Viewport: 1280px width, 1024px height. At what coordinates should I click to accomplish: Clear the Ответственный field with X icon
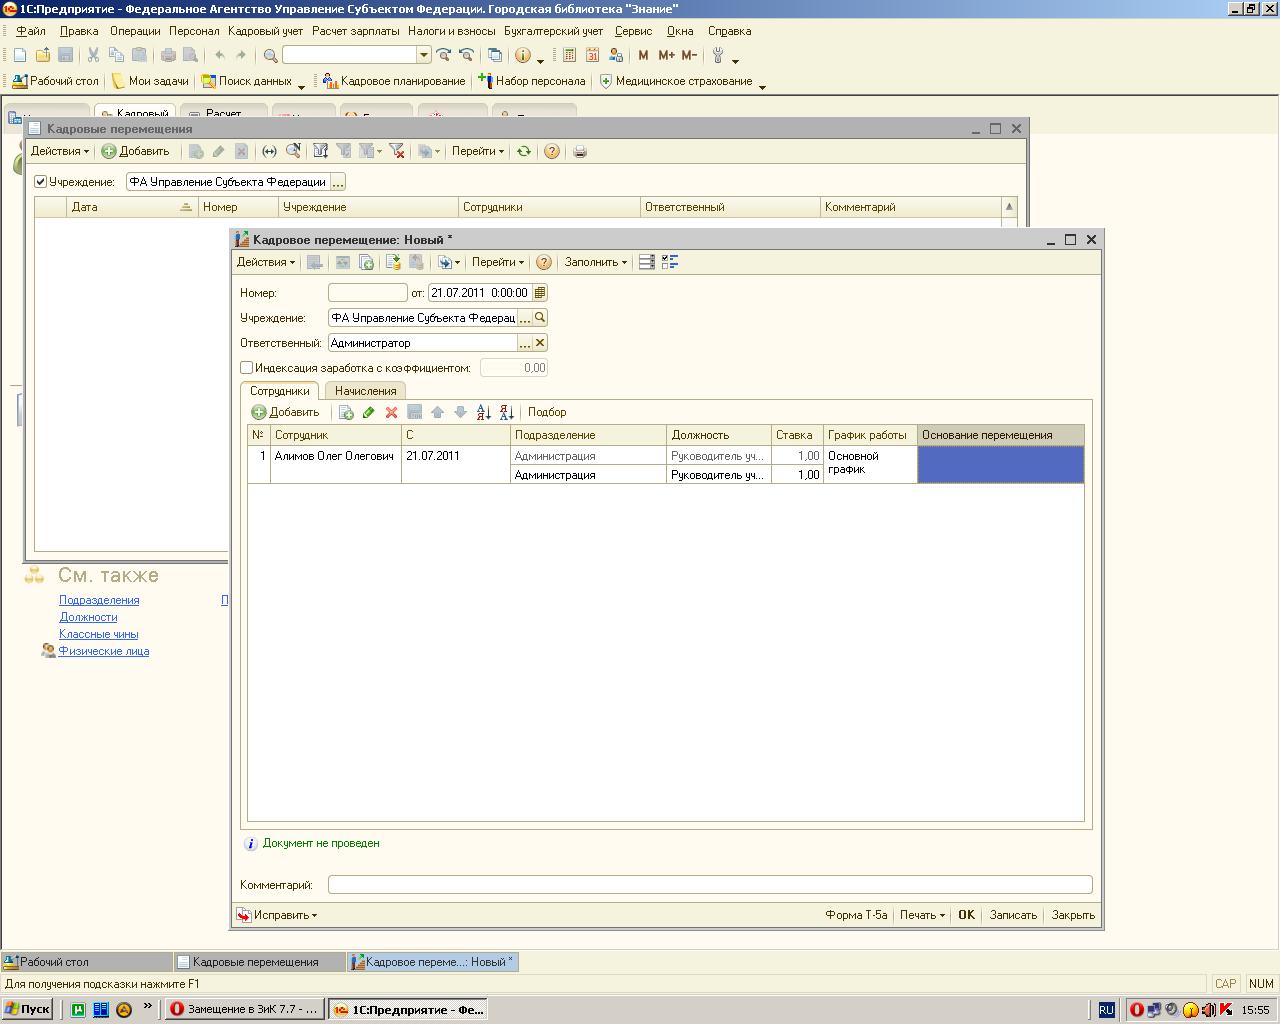click(540, 343)
